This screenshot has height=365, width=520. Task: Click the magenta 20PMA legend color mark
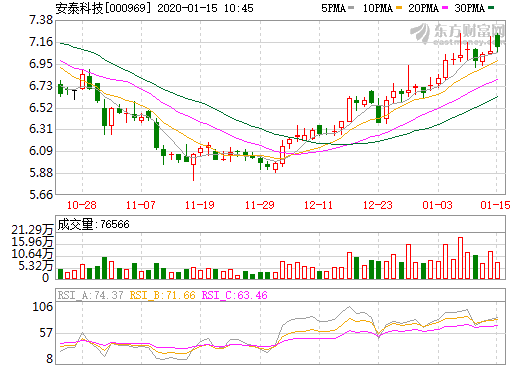tap(445, 8)
